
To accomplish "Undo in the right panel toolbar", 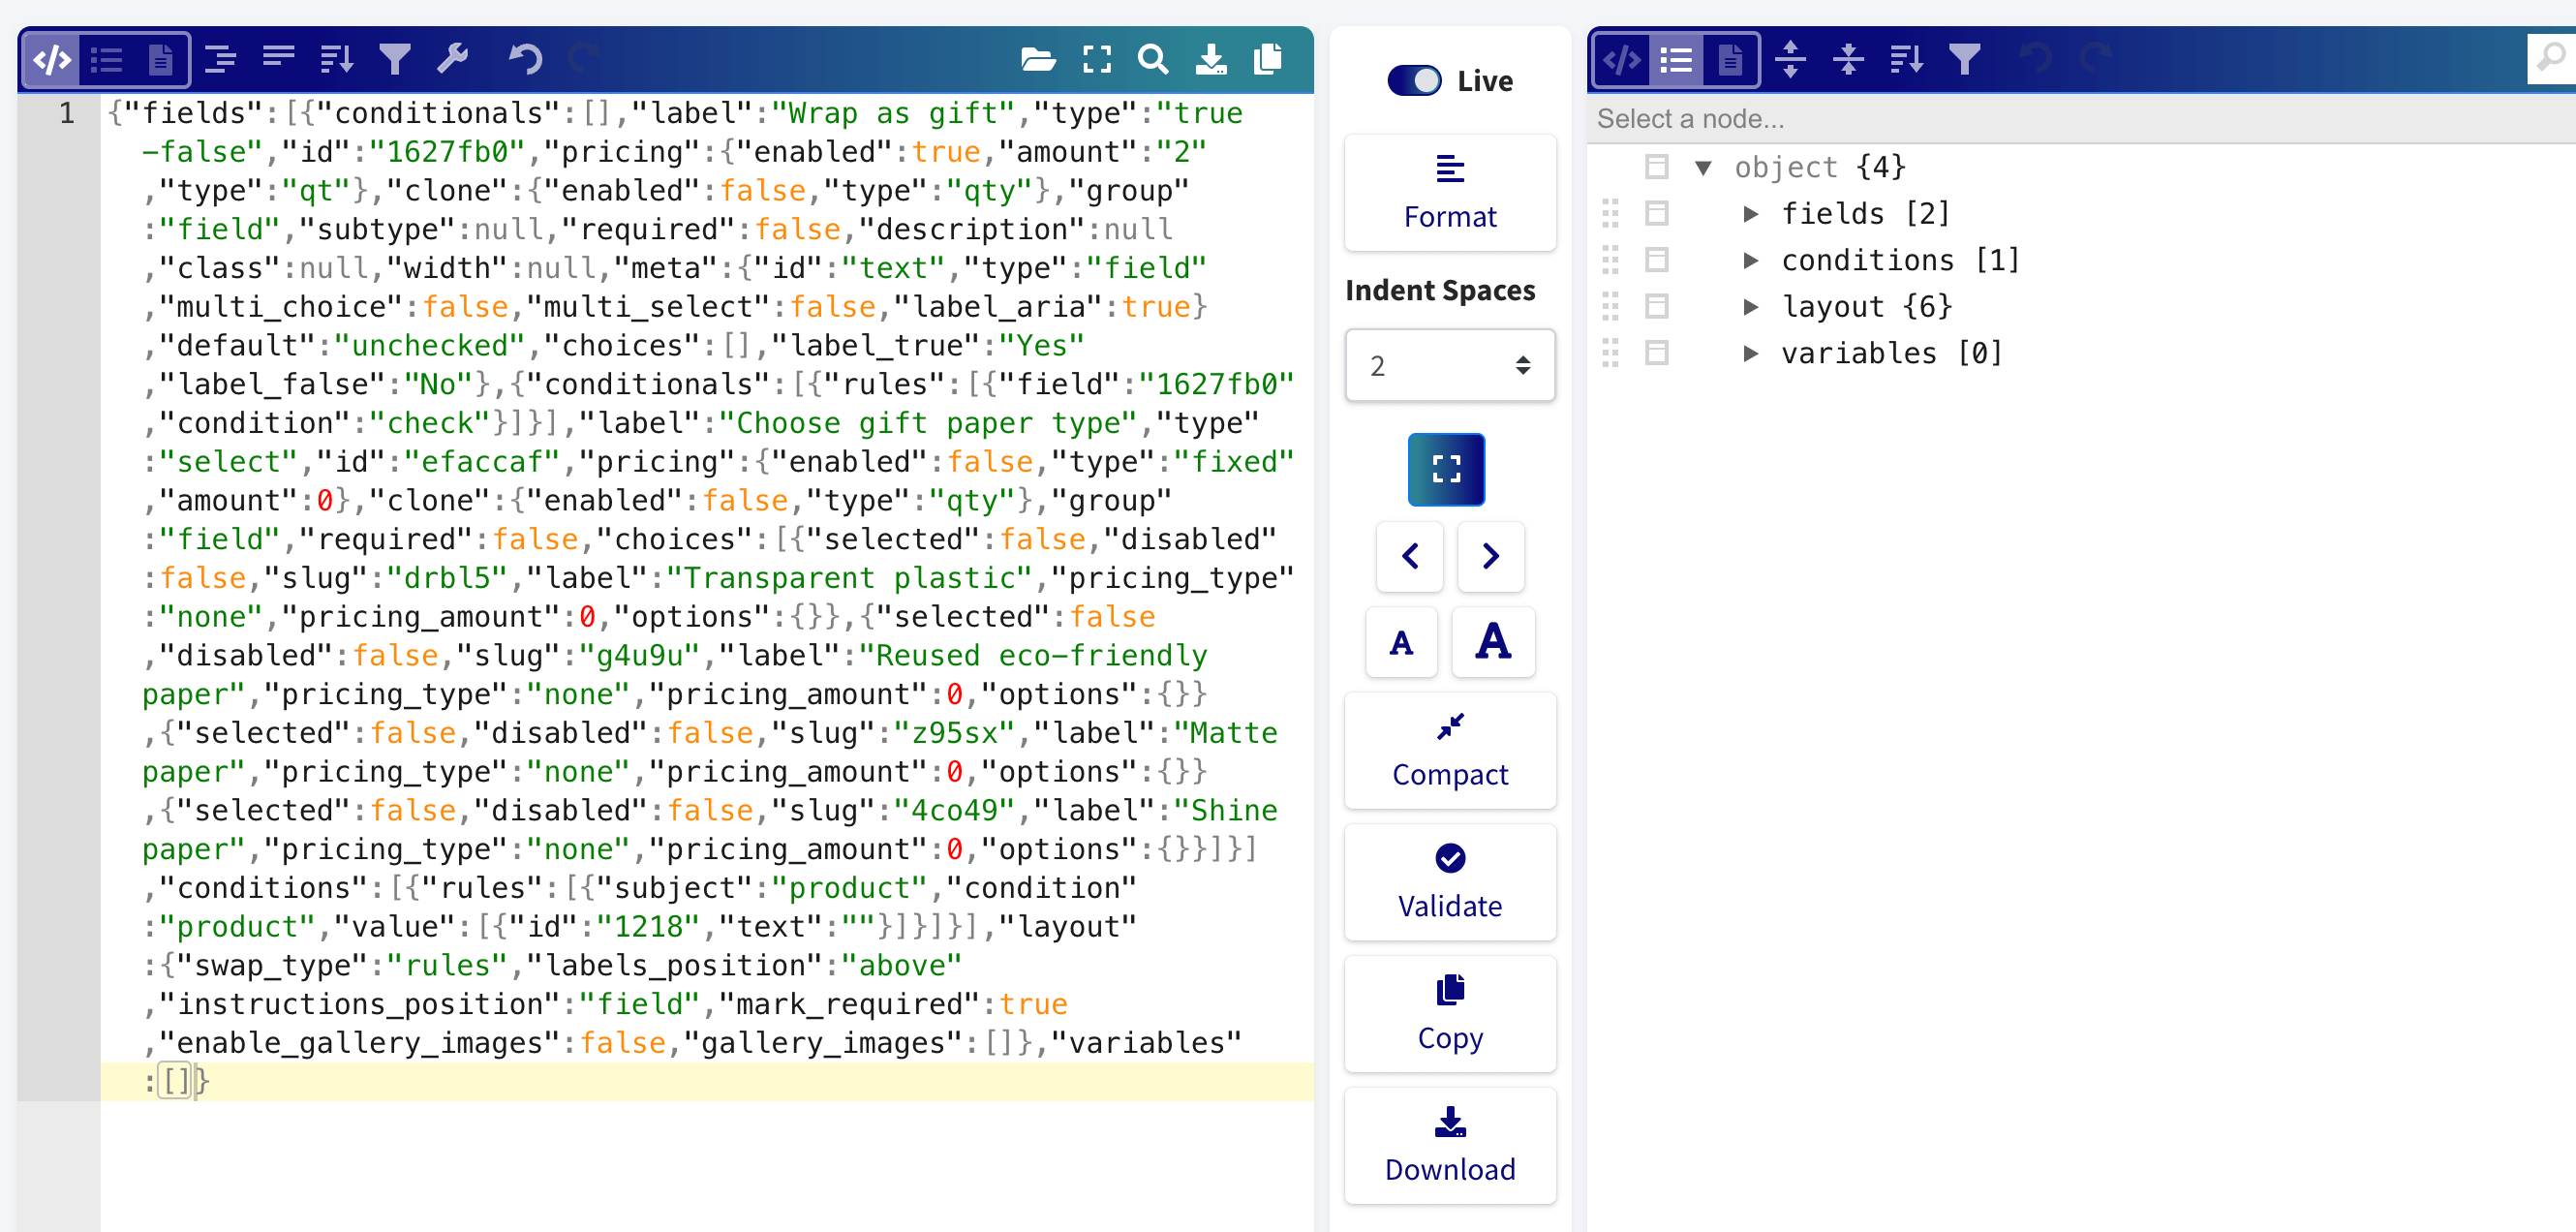I will coord(2035,60).
